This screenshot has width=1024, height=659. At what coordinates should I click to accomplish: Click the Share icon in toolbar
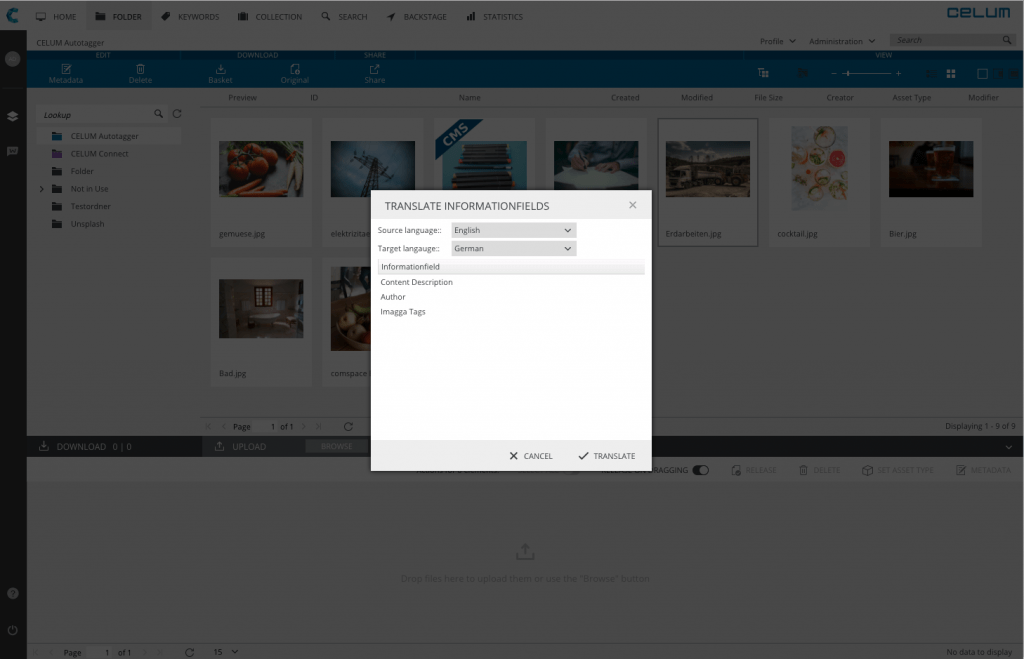[375, 70]
